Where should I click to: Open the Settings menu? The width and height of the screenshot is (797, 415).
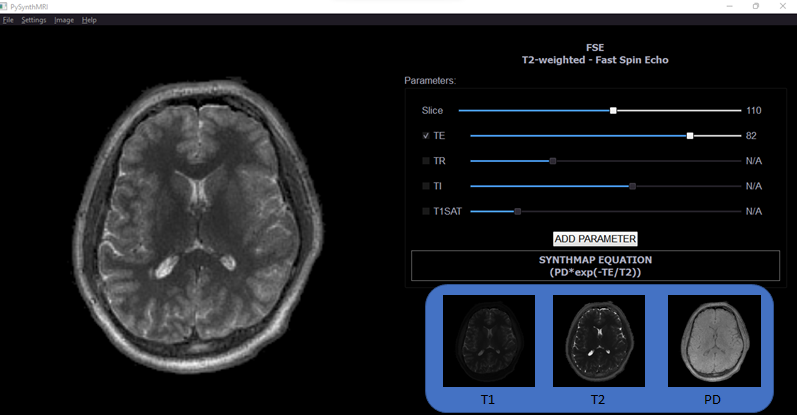coord(34,20)
